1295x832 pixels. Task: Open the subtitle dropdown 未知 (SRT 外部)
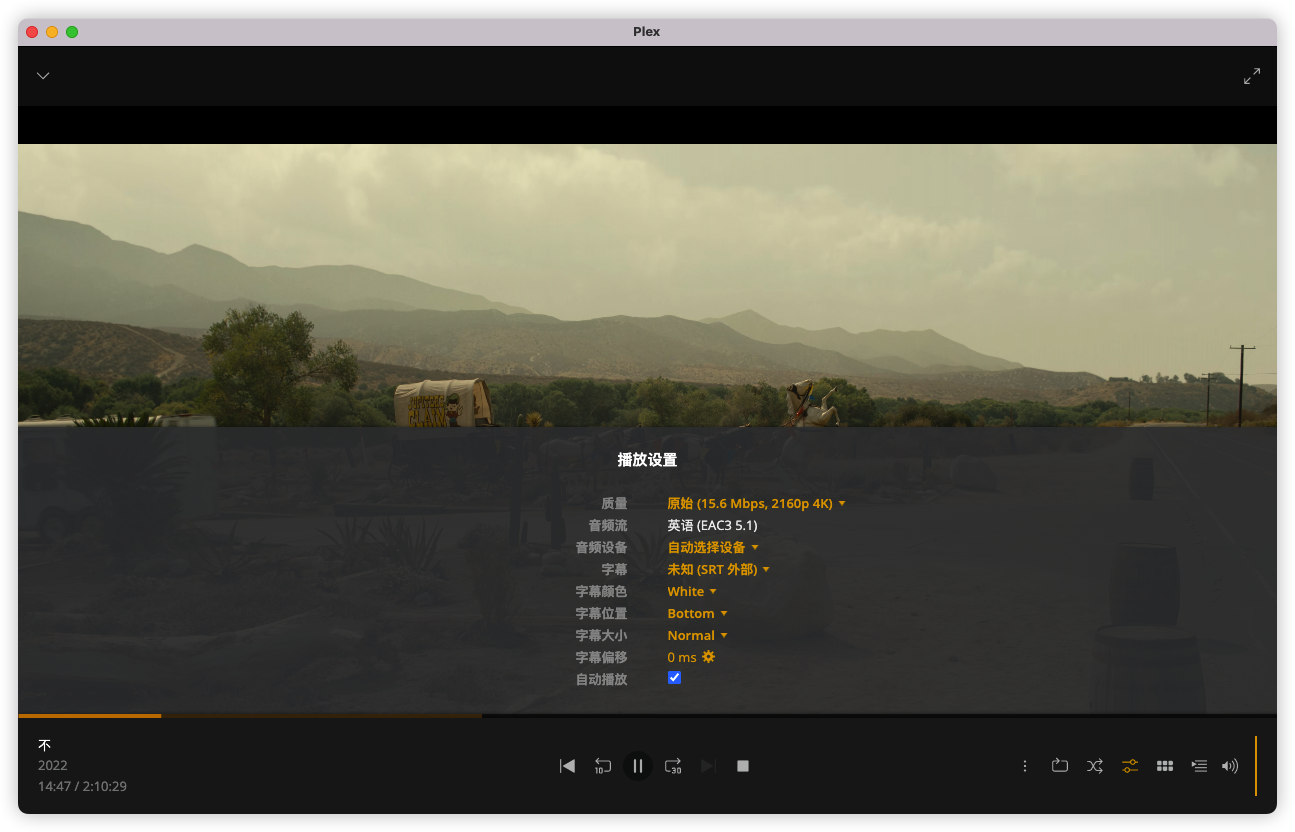(x=718, y=570)
